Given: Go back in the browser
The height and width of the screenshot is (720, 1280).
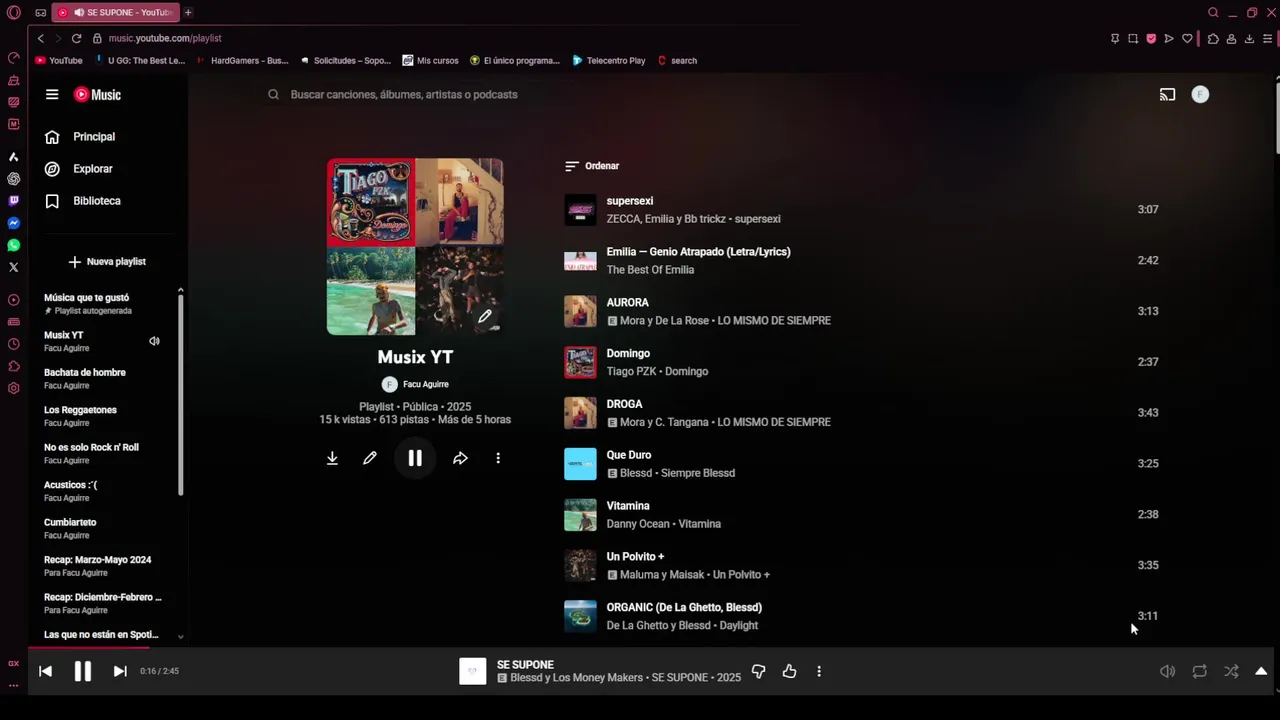Looking at the screenshot, I should 41,39.
